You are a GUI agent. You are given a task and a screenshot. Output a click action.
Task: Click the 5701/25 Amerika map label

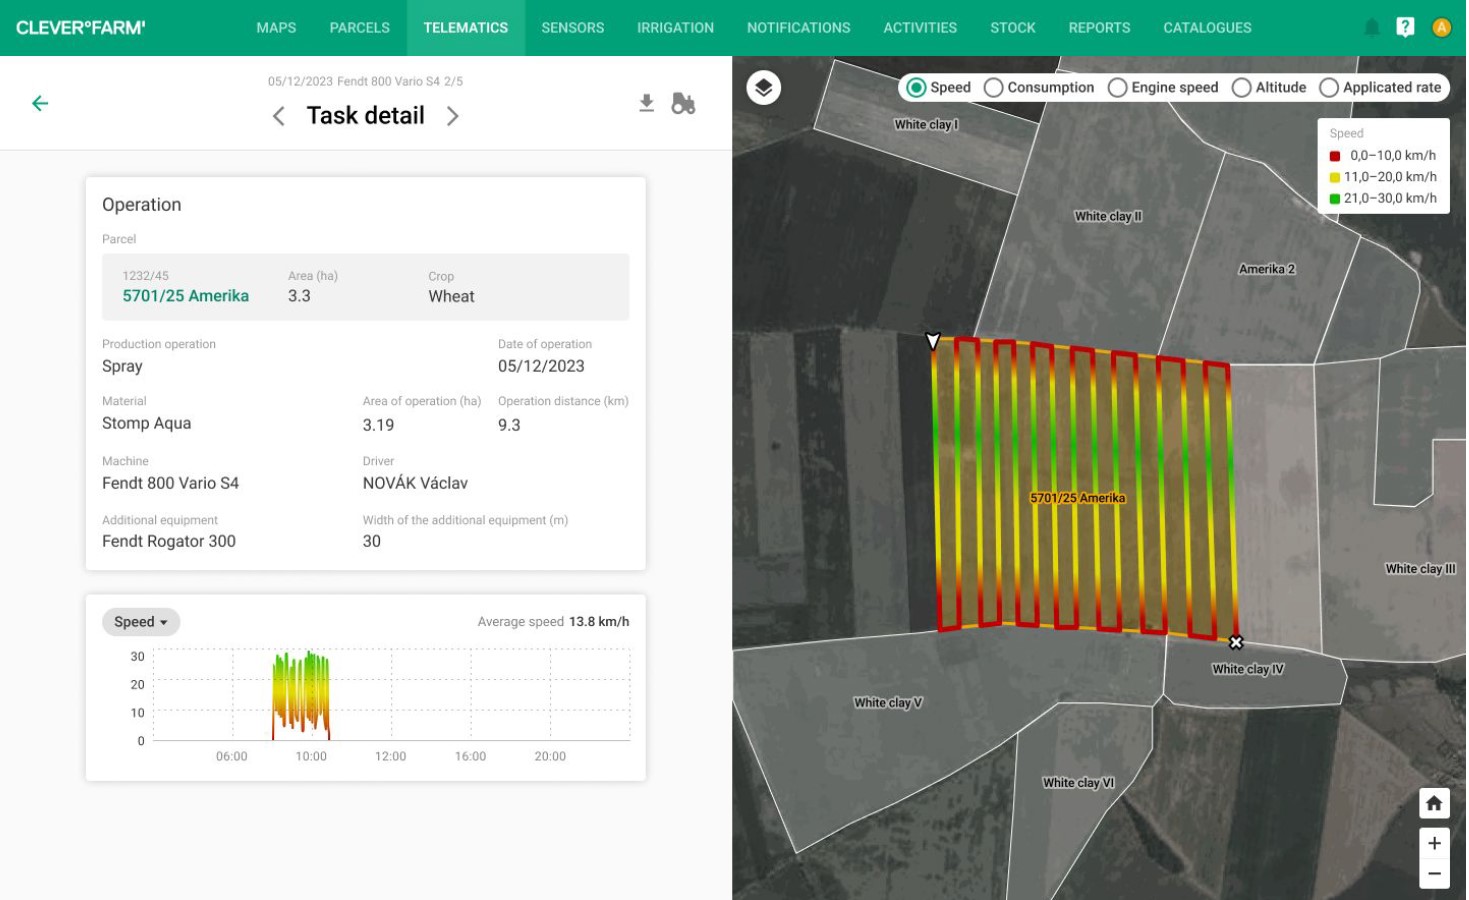click(x=1078, y=498)
